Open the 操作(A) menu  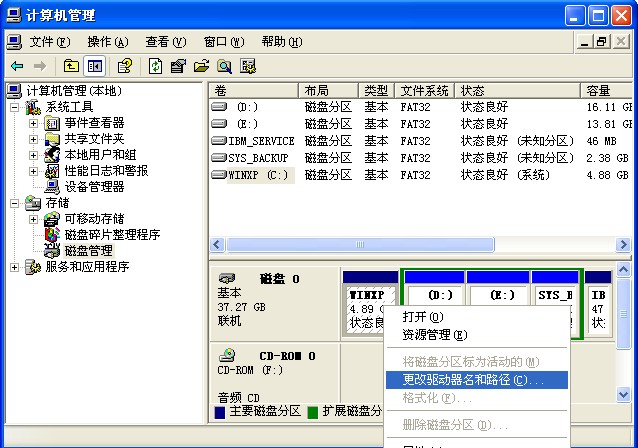[108, 42]
